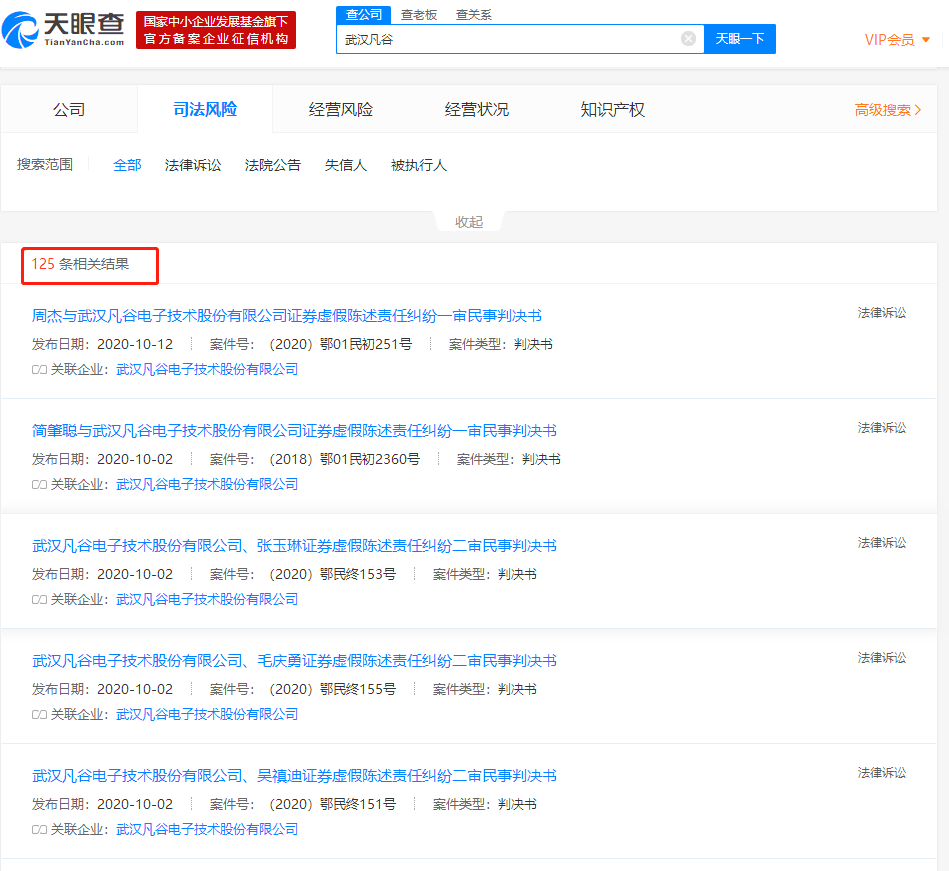Viewport: 949px width, 871px height.
Task: Open related company link under case 鄂01民初251号
Action: pyautogui.click(x=207, y=369)
